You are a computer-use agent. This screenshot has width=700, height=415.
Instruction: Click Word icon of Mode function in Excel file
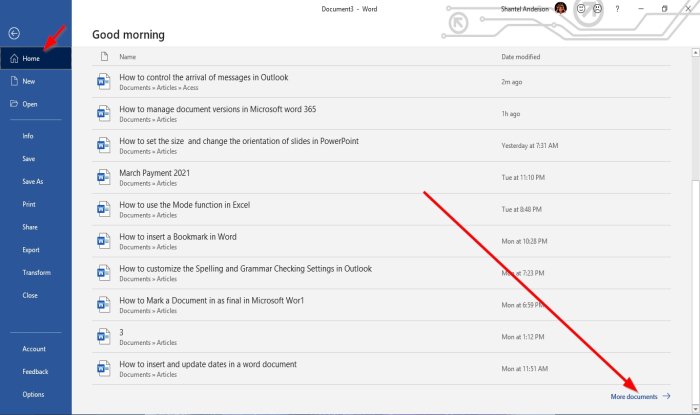coord(104,209)
